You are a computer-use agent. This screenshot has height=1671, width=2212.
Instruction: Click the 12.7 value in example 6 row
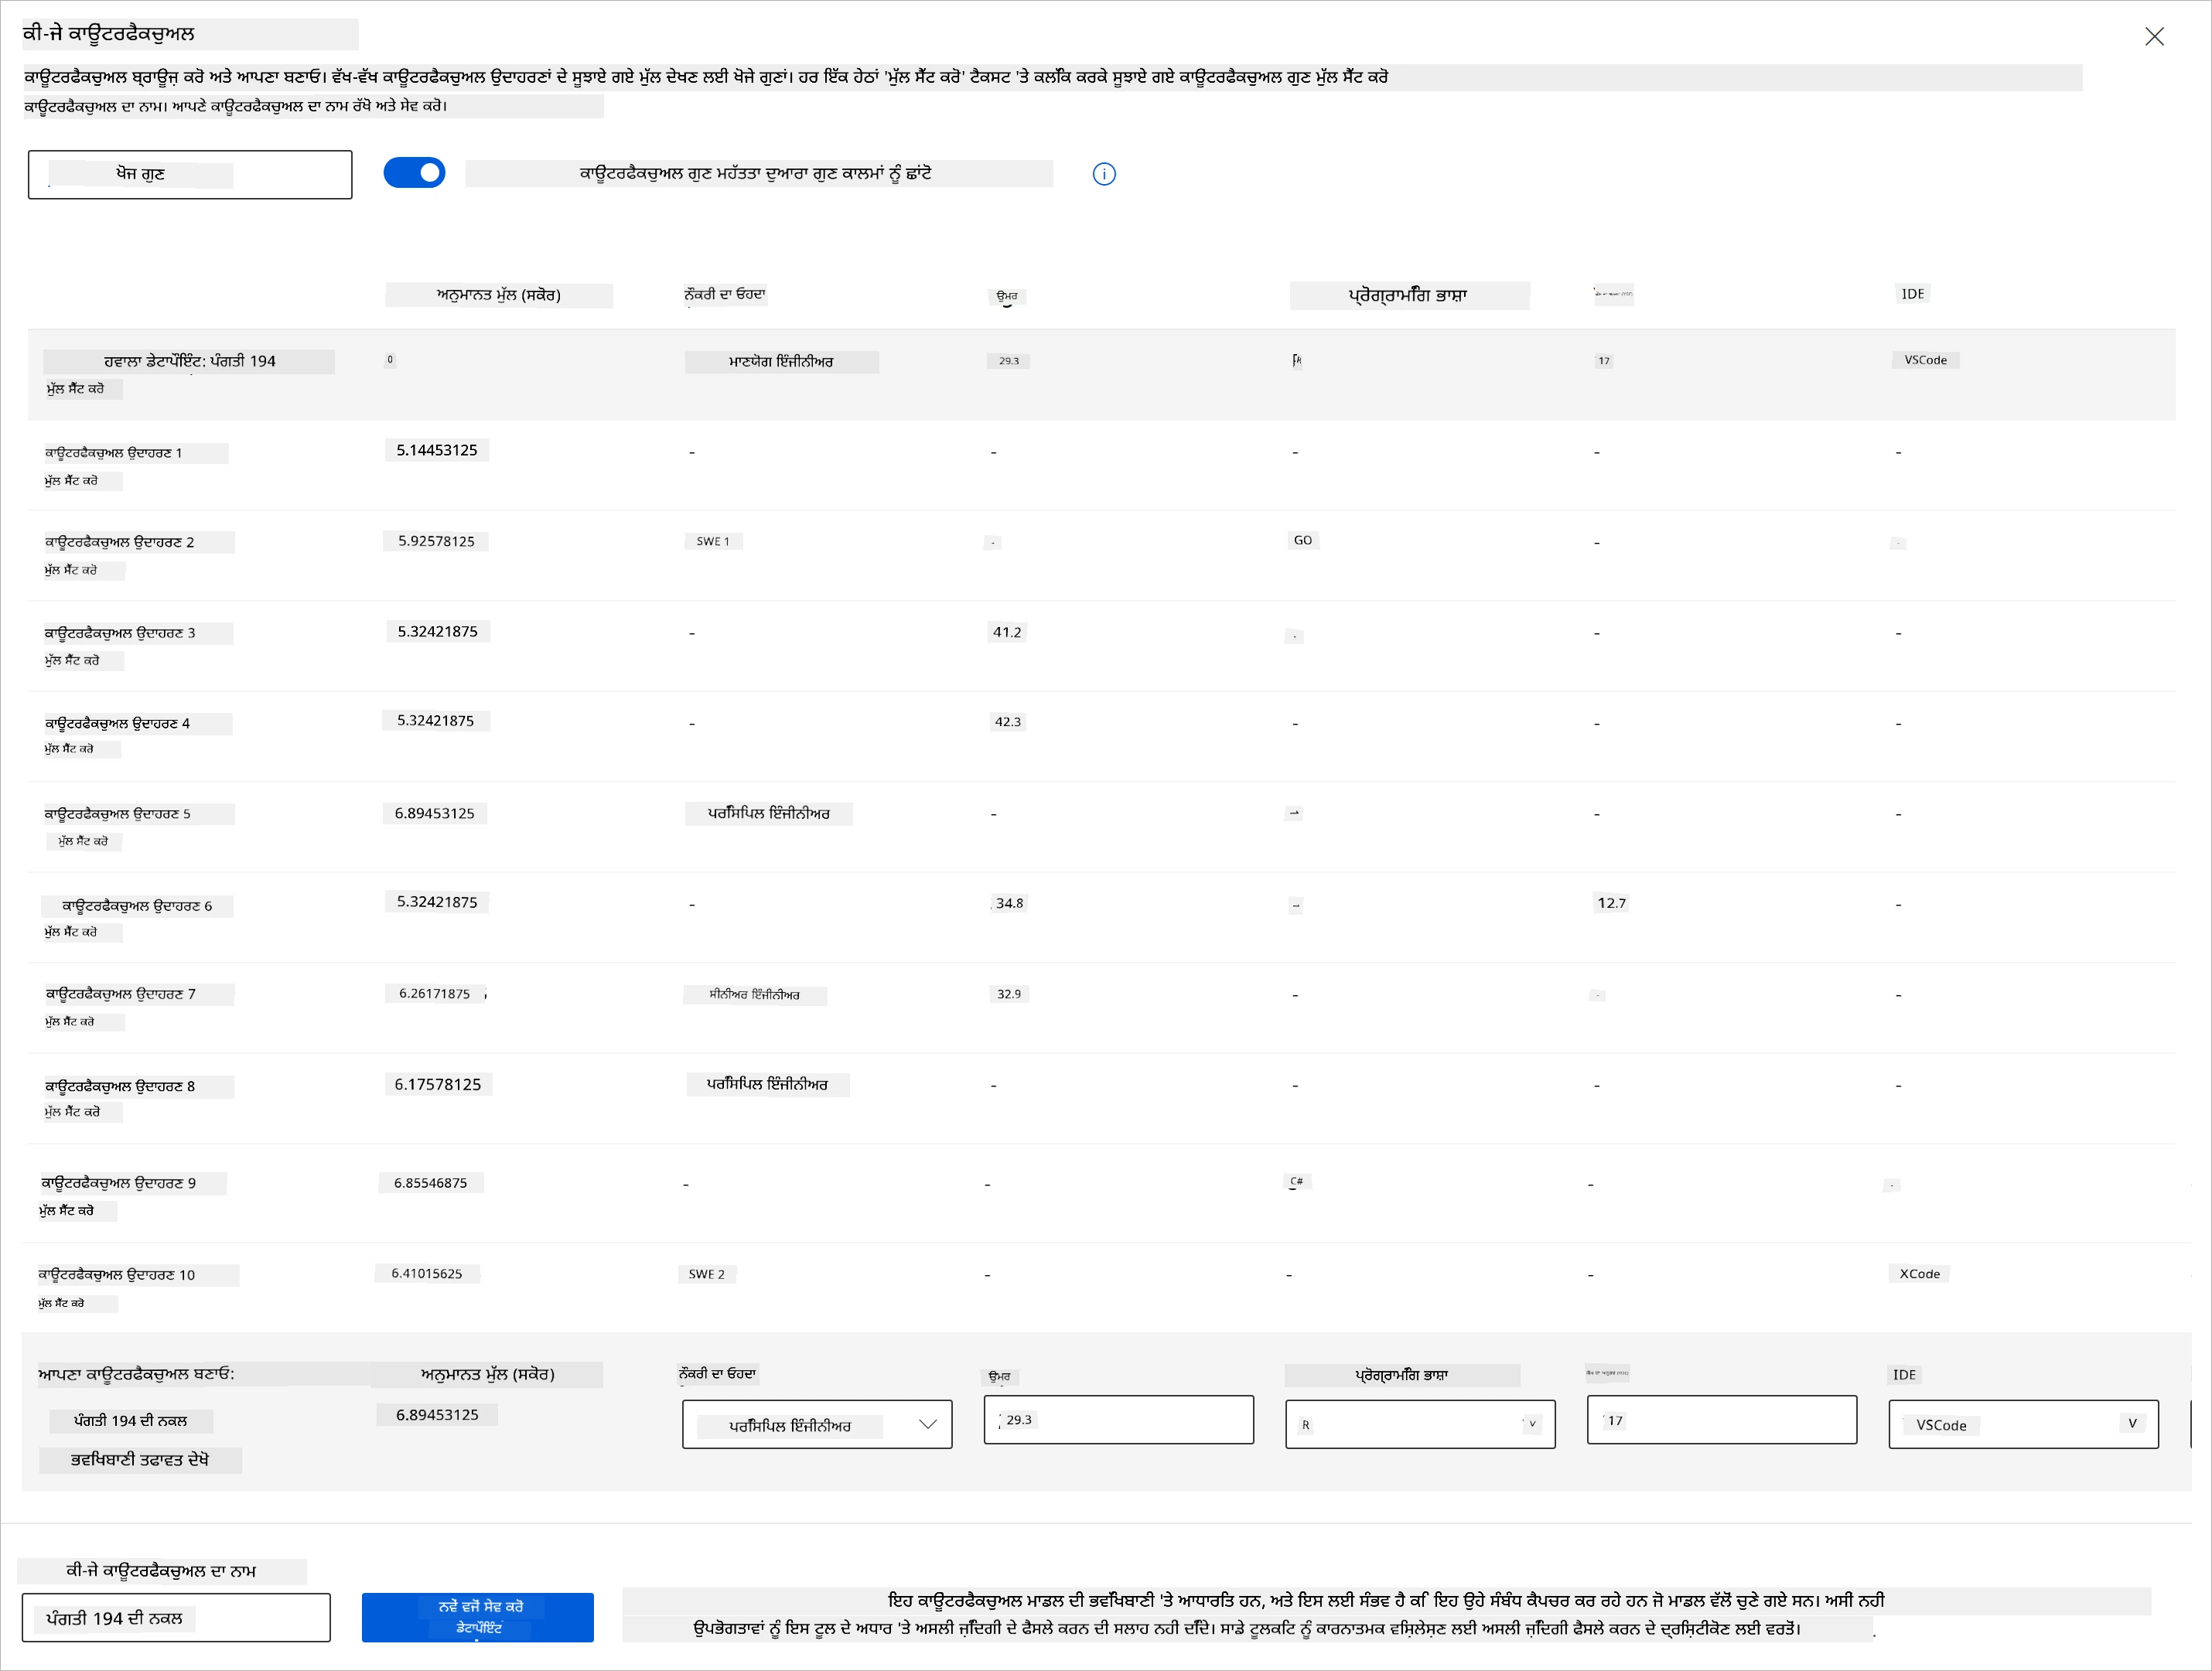point(1611,903)
